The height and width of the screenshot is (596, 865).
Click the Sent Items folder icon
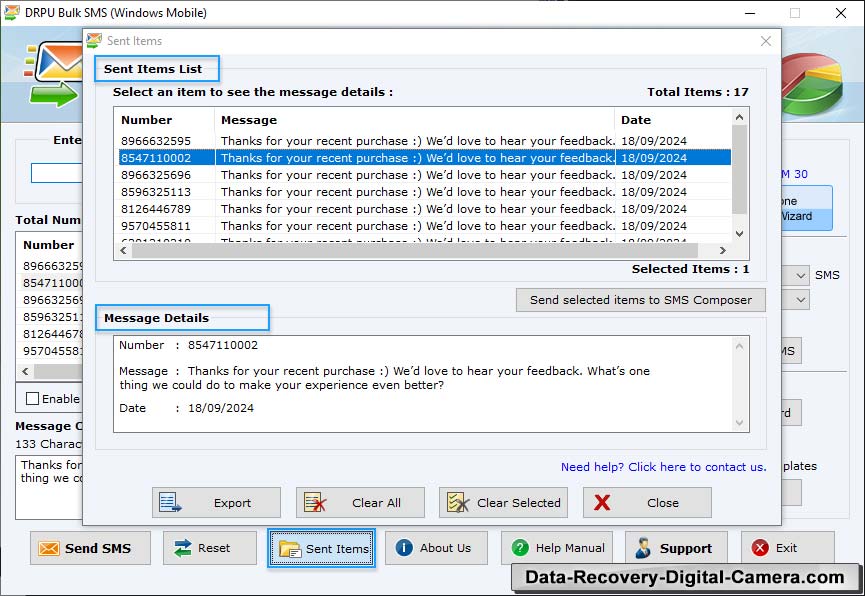coord(290,549)
